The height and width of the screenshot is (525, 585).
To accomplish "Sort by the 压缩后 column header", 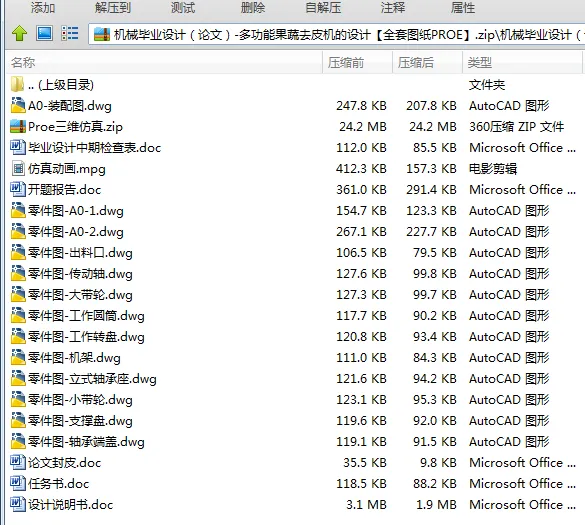I will (x=428, y=62).
